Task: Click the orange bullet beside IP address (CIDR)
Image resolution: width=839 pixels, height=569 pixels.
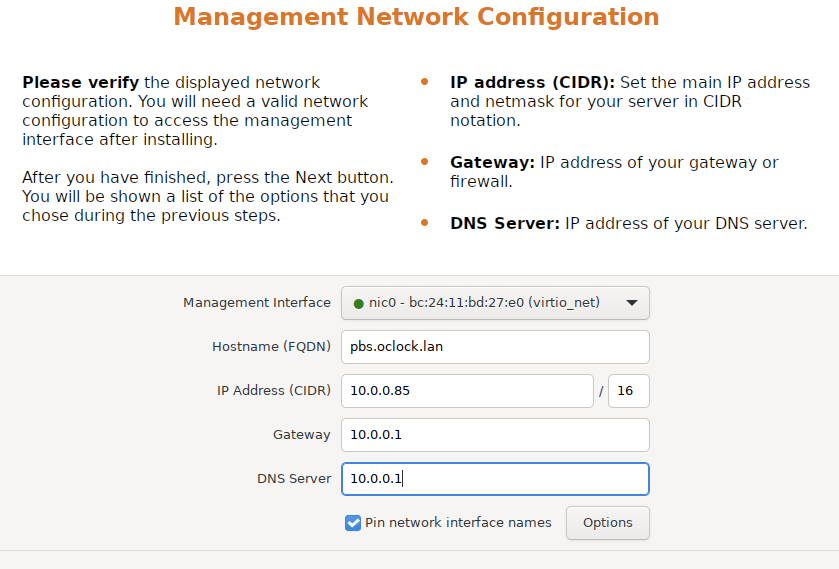Action: (425, 82)
